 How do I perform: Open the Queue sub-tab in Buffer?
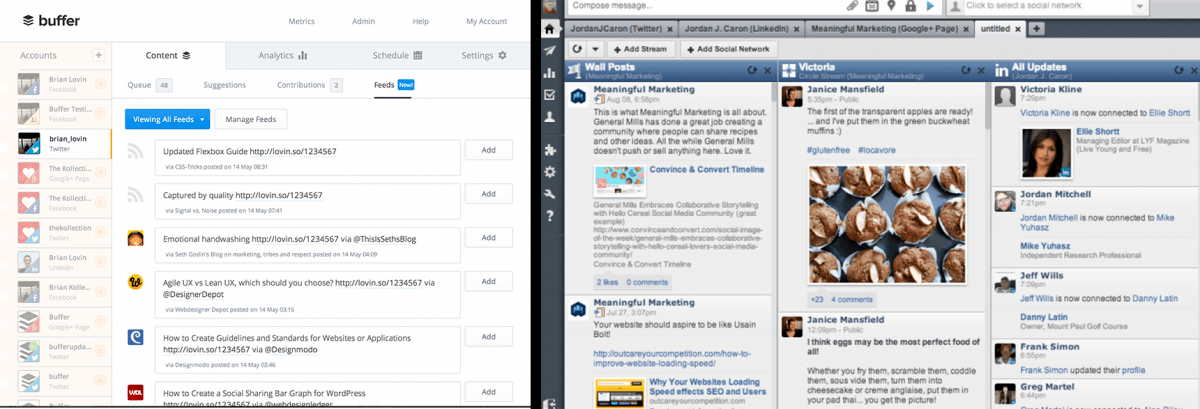click(x=149, y=86)
